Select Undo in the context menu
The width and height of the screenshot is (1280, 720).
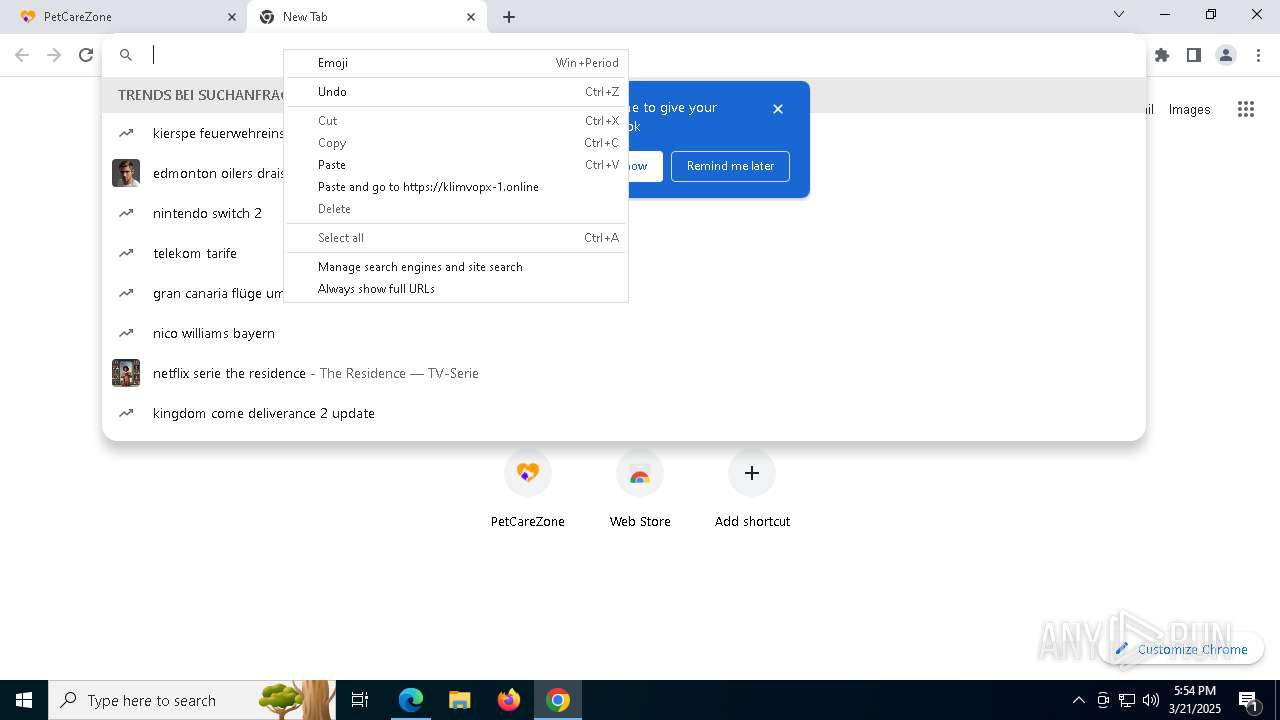coord(456,92)
